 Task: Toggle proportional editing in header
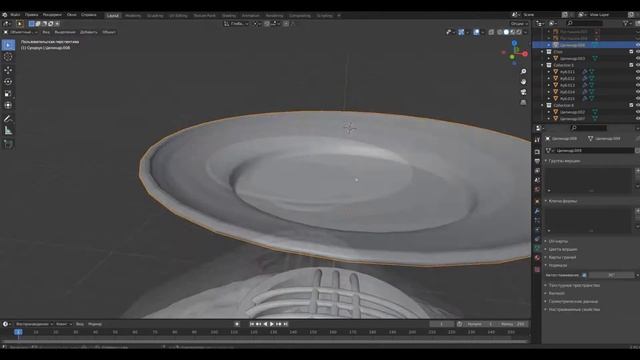(286, 24)
